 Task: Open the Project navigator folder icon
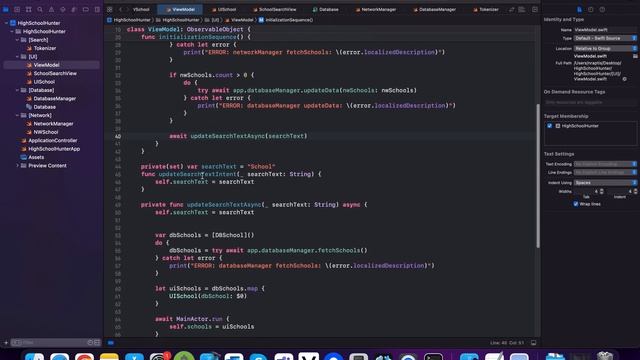[6, 9]
